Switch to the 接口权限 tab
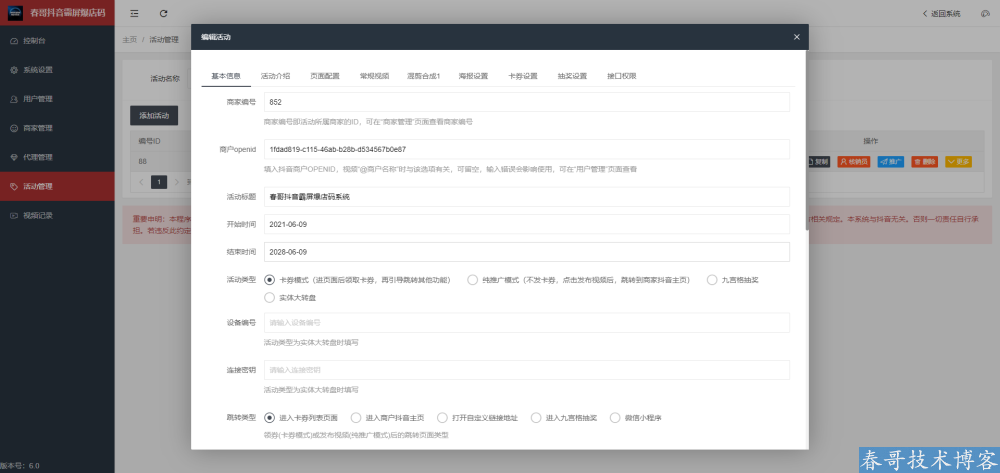Image resolution: width=1000 pixels, height=473 pixels. 622,76
